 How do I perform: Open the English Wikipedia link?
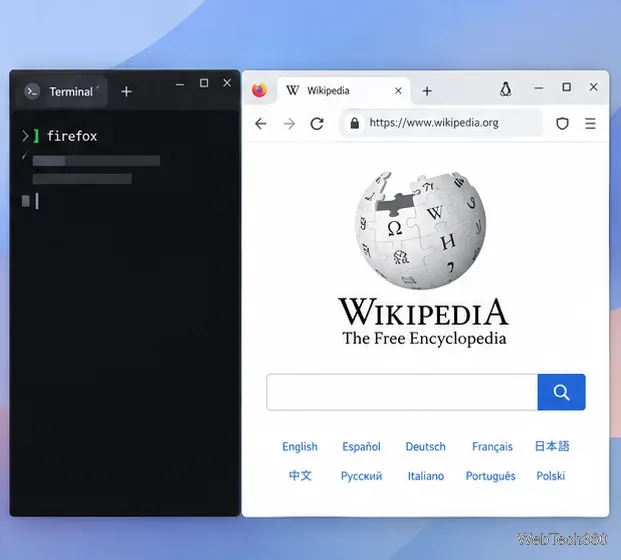(x=300, y=447)
